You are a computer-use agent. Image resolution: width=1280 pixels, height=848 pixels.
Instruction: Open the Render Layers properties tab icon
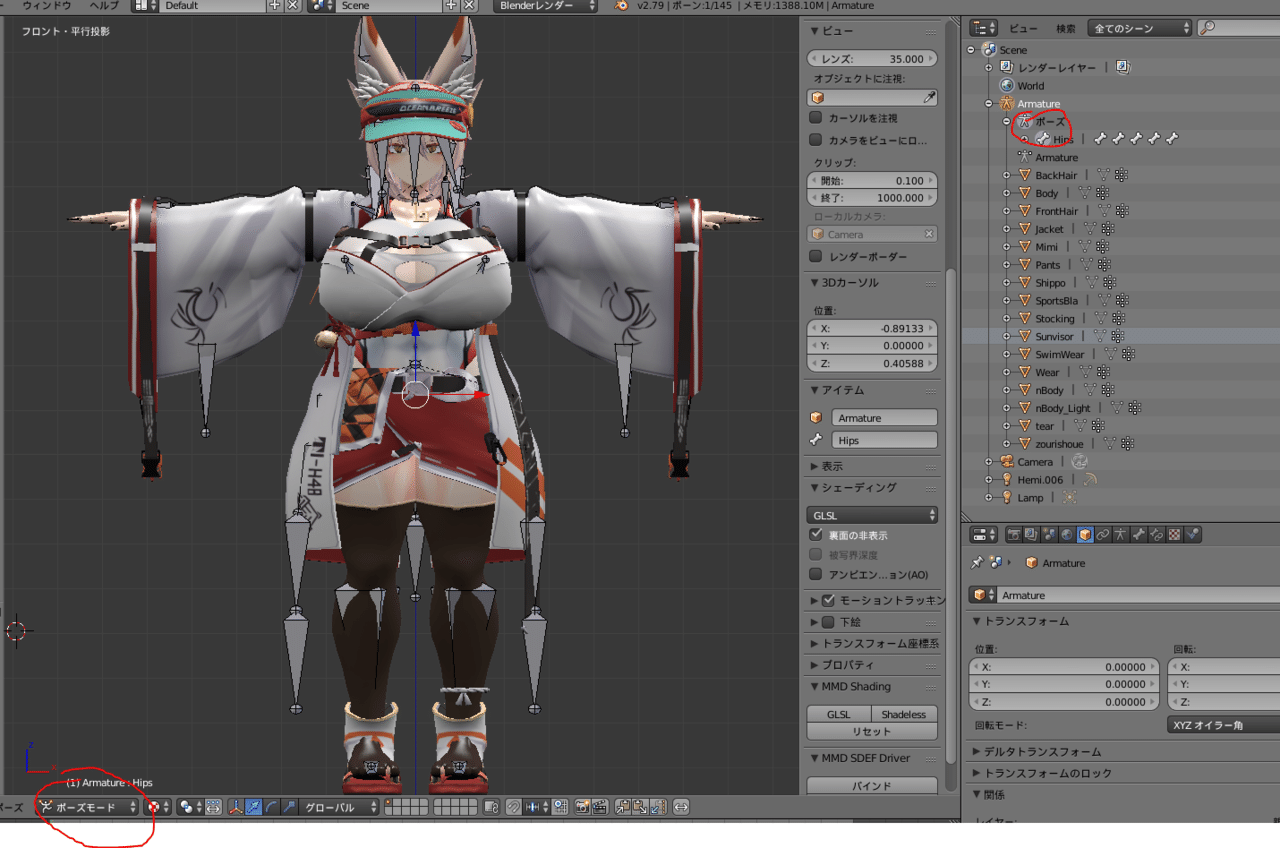point(1031,535)
